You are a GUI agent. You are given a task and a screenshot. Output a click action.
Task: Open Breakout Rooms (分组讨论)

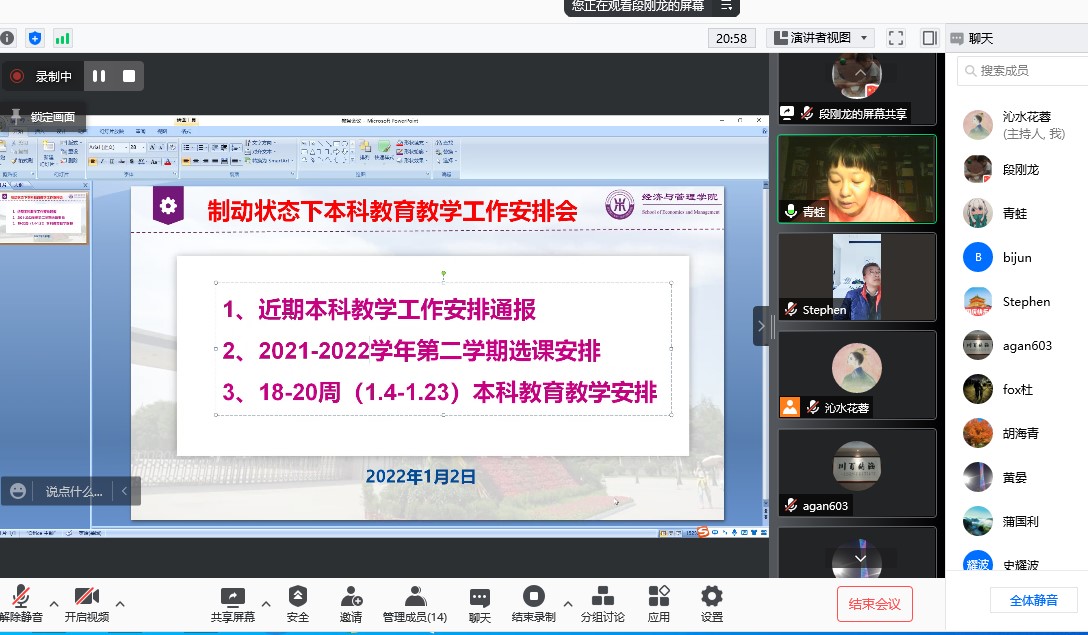[x=603, y=598]
